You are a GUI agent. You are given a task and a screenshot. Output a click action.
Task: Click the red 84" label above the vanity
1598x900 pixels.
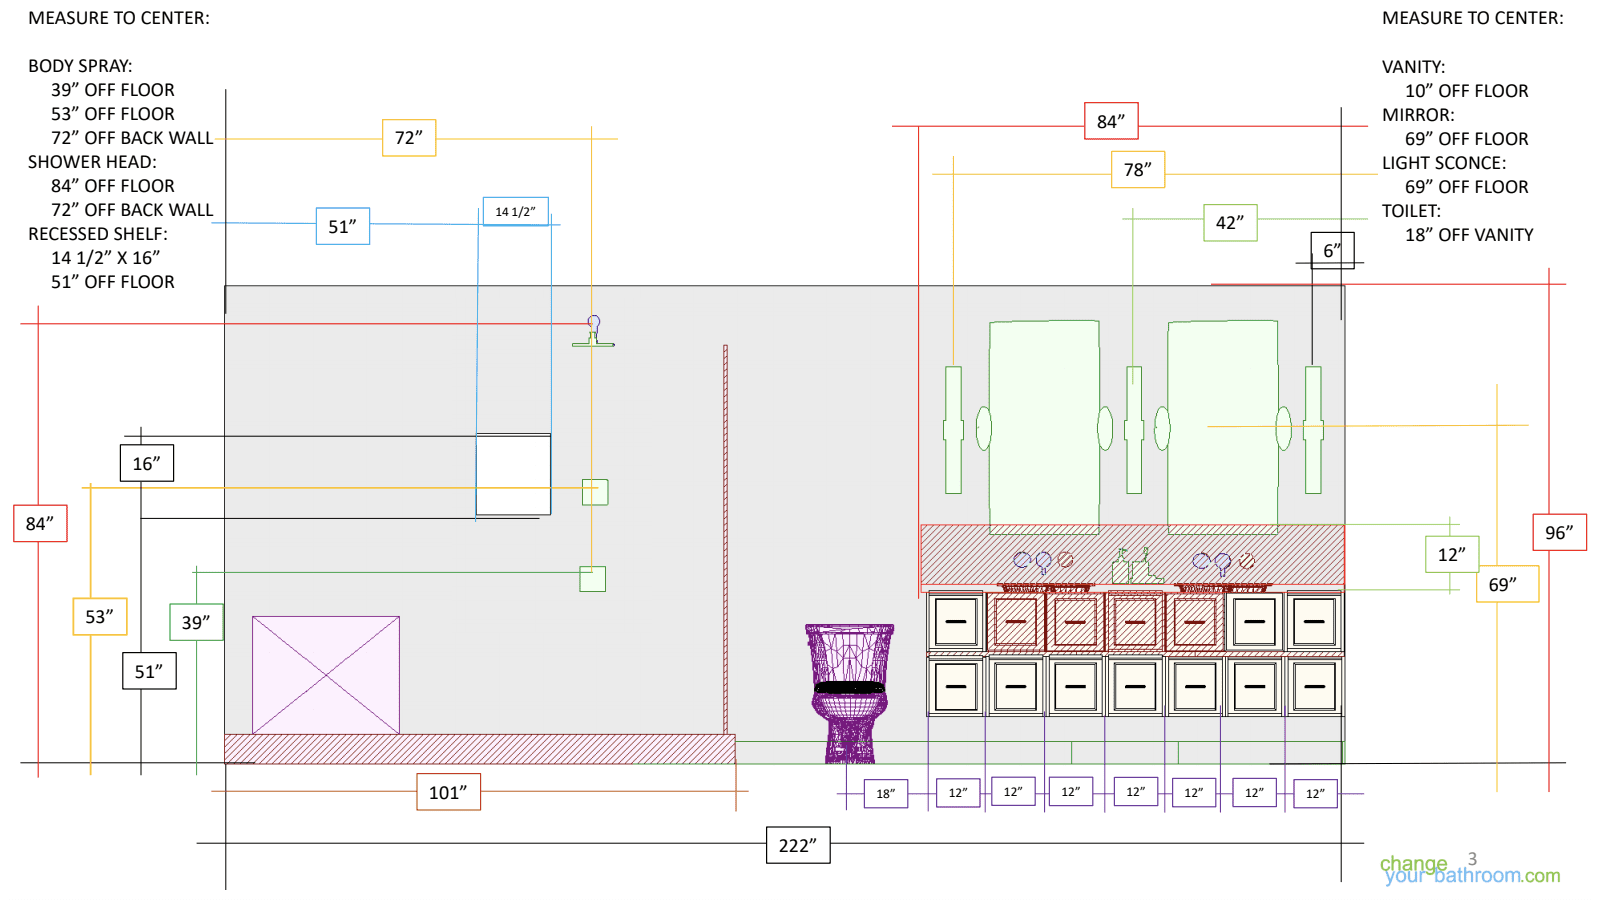pyautogui.click(x=1111, y=121)
